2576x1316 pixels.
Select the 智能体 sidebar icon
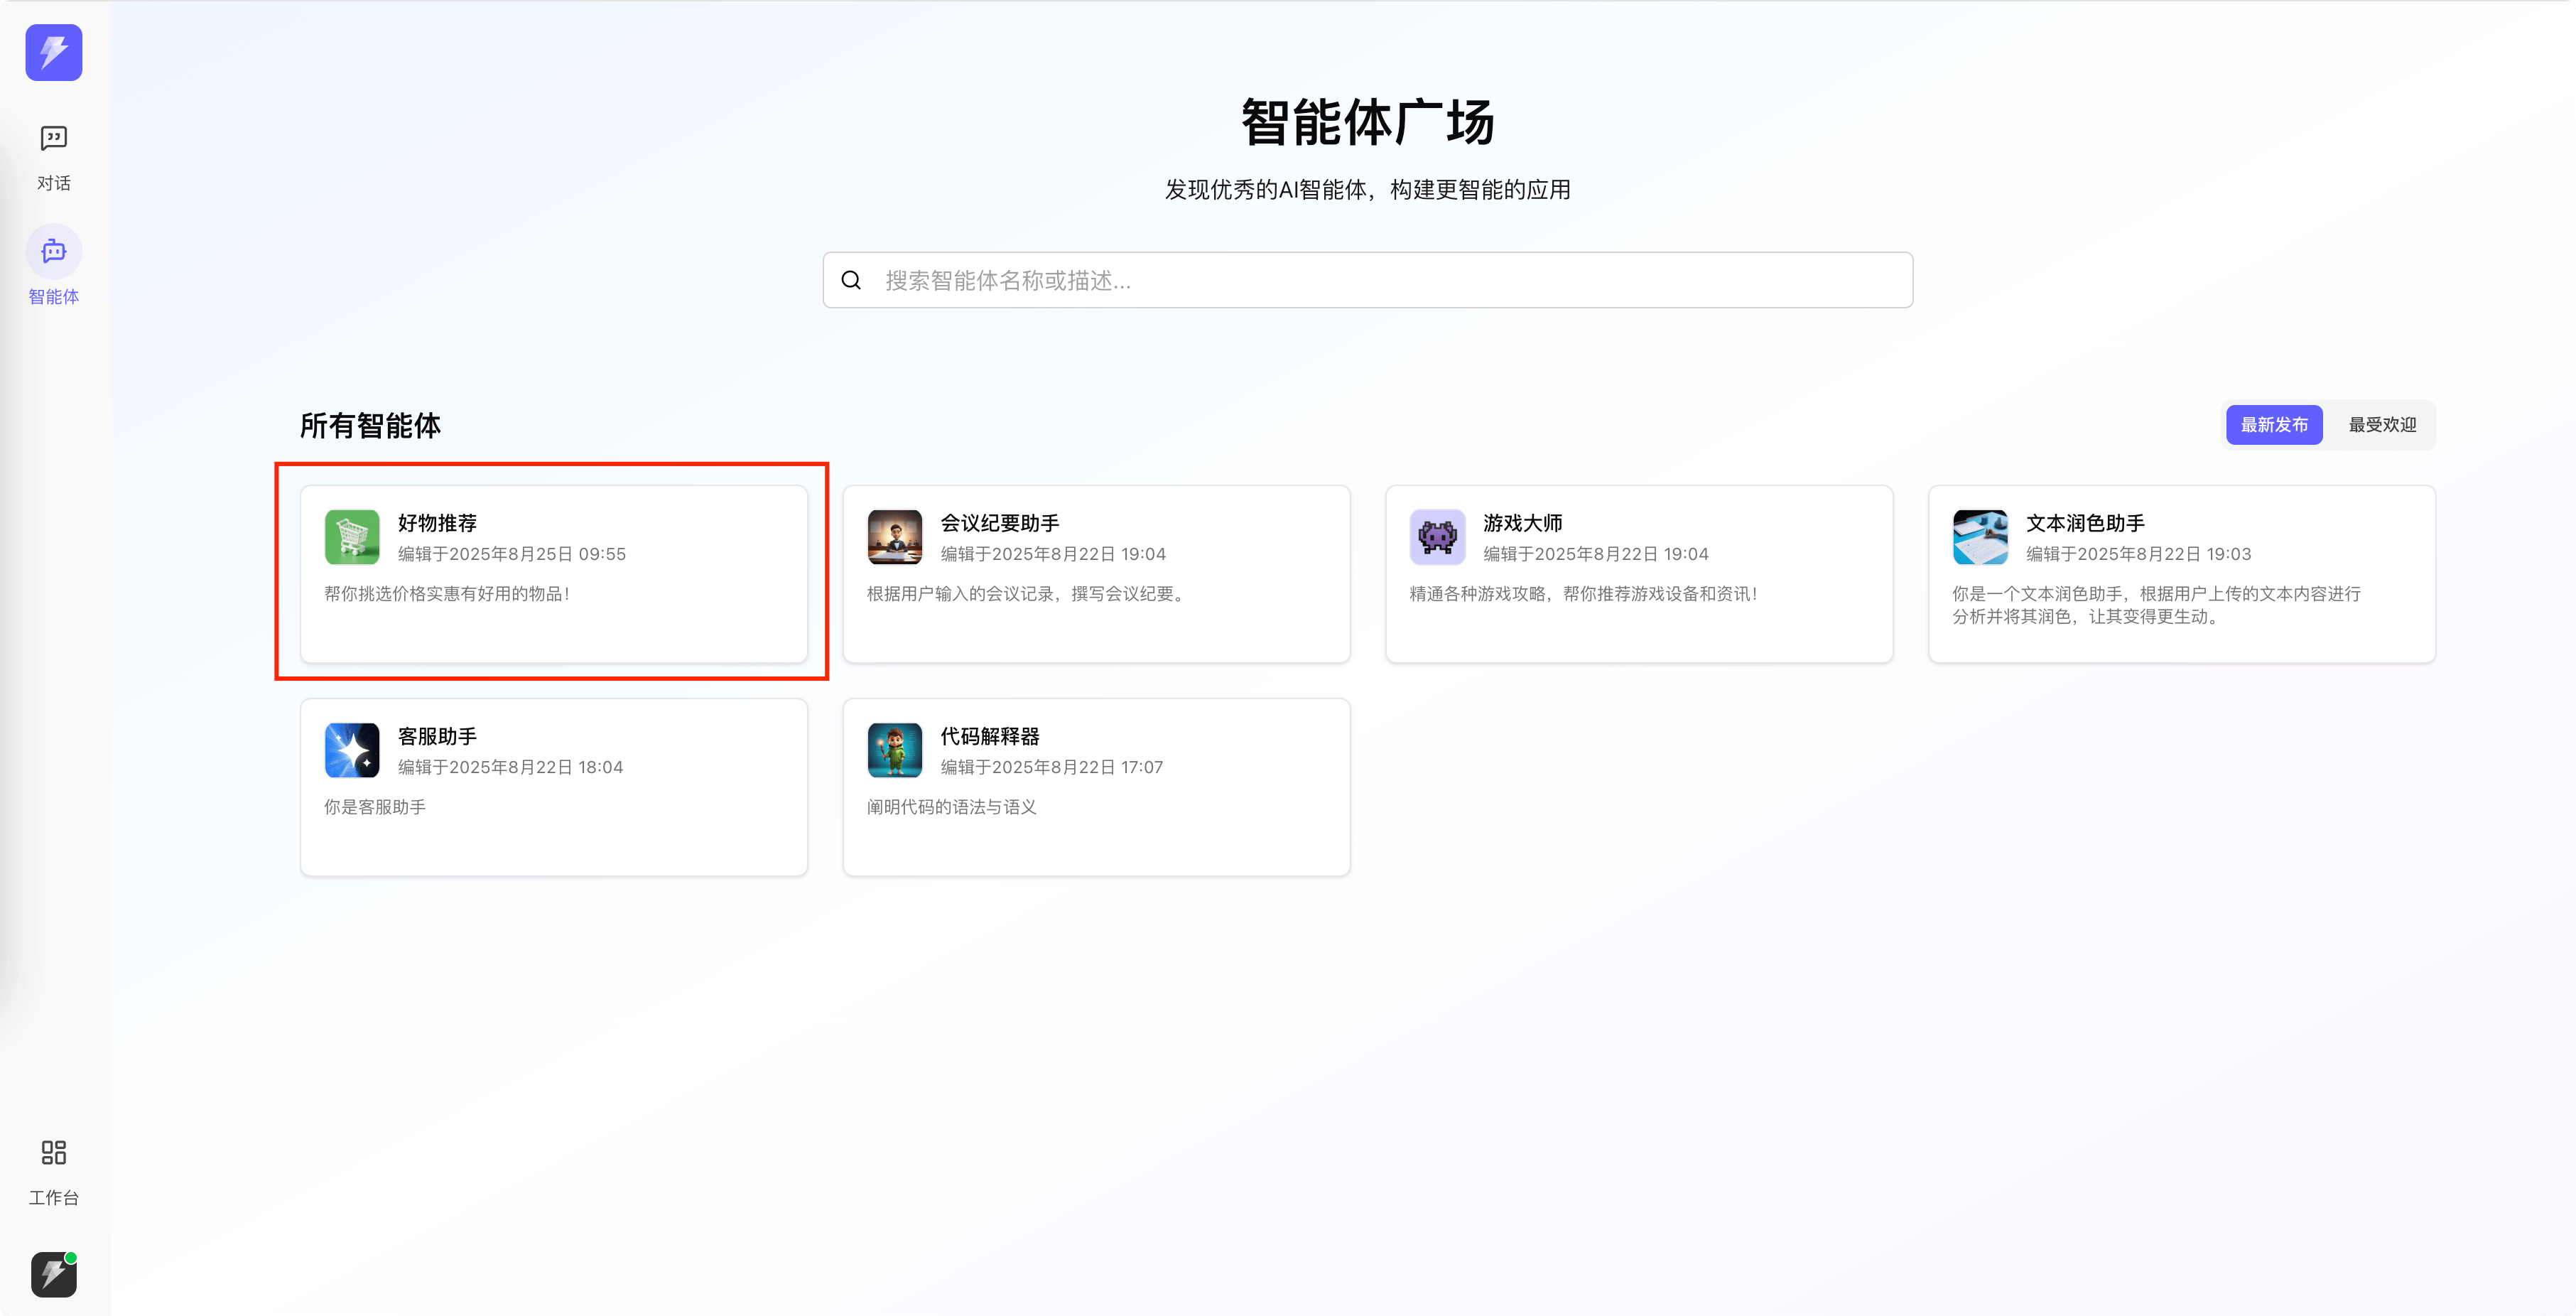click(54, 265)
